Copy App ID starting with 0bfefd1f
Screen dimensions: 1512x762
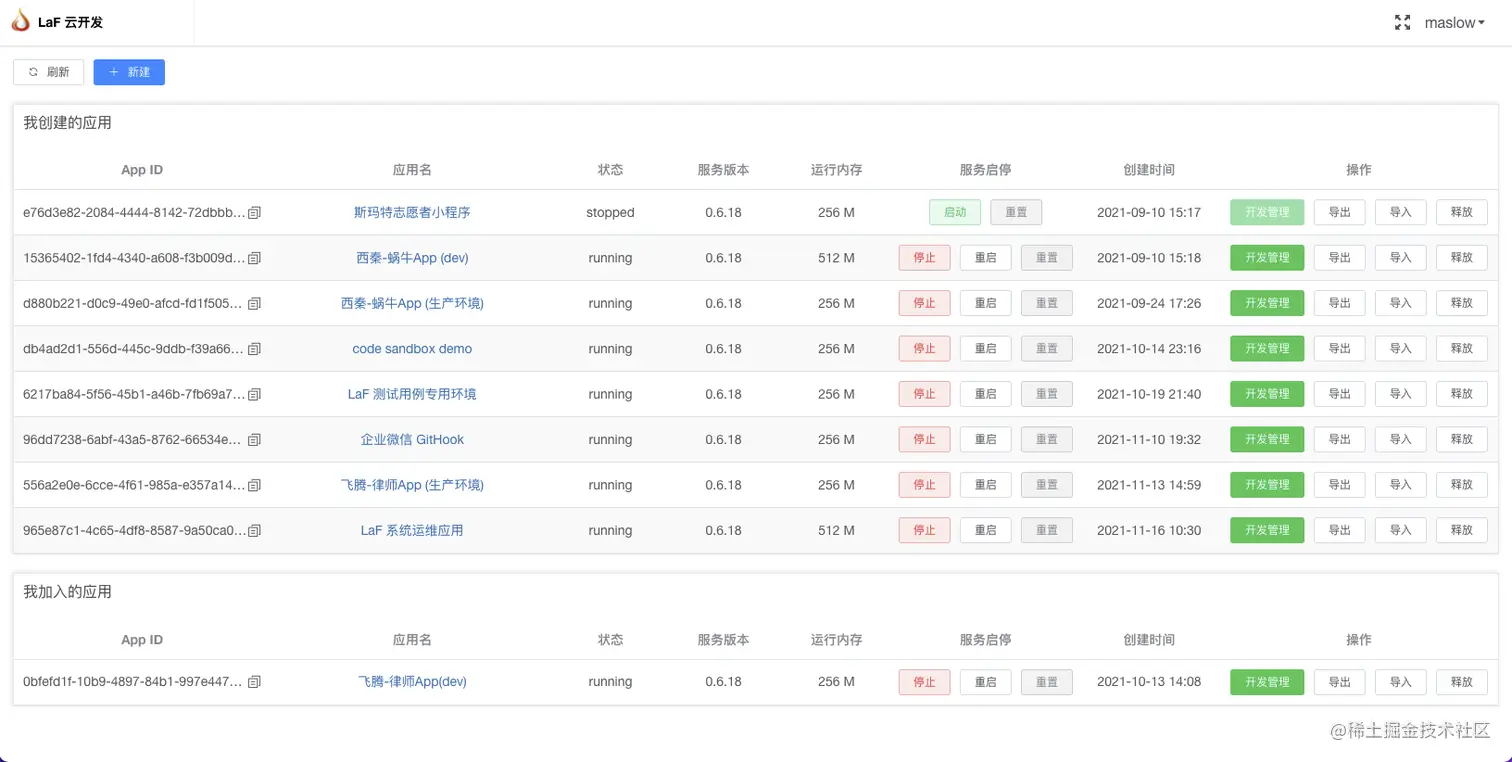(x=254, y=682)
